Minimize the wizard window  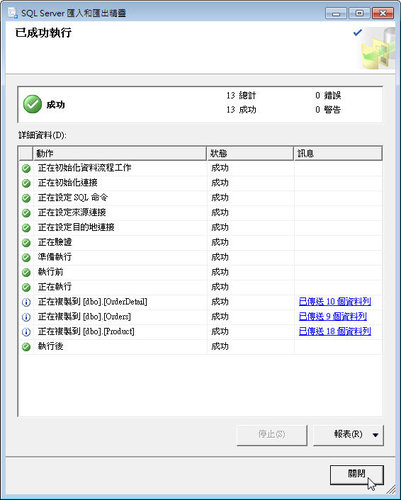point(336,13)
